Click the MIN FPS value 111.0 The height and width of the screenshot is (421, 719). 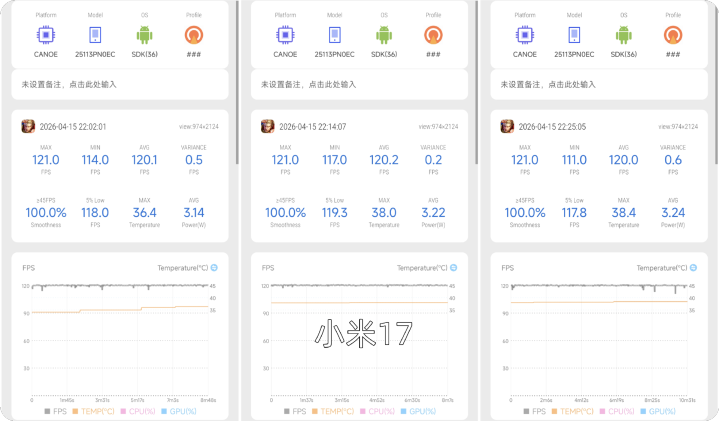[x=574, y=160]
